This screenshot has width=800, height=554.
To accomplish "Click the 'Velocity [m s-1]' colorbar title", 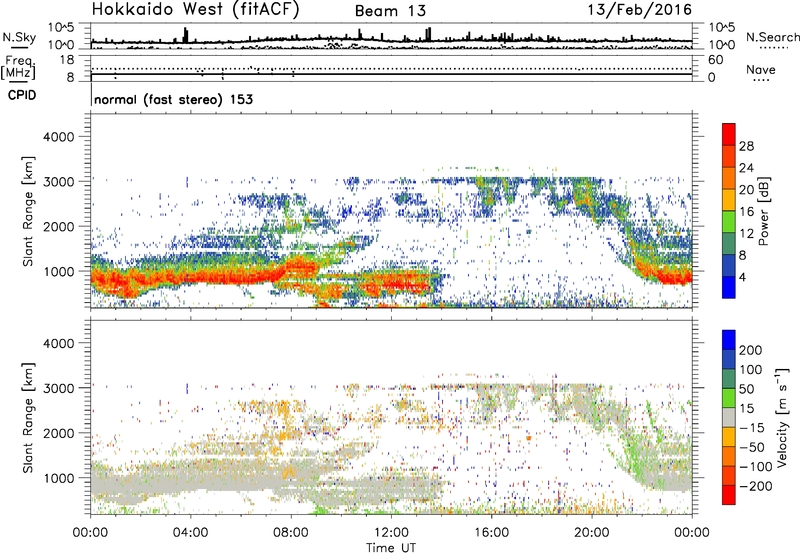I will click(782, 417).
